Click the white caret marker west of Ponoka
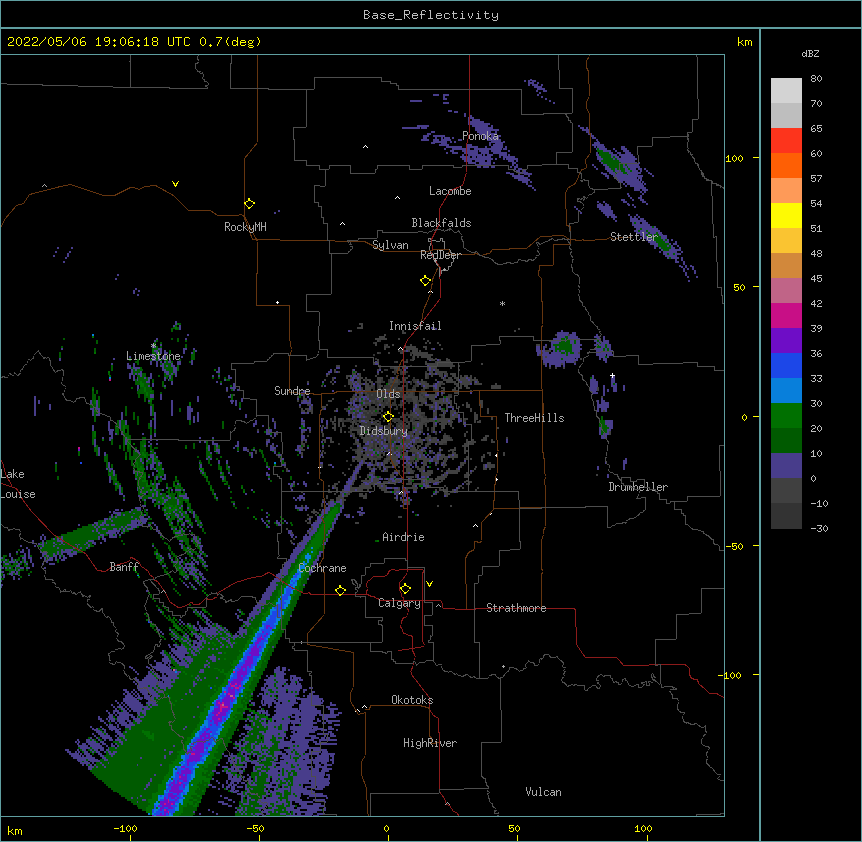The height and width of the screenshot is (842, 862). coord(365,147)
